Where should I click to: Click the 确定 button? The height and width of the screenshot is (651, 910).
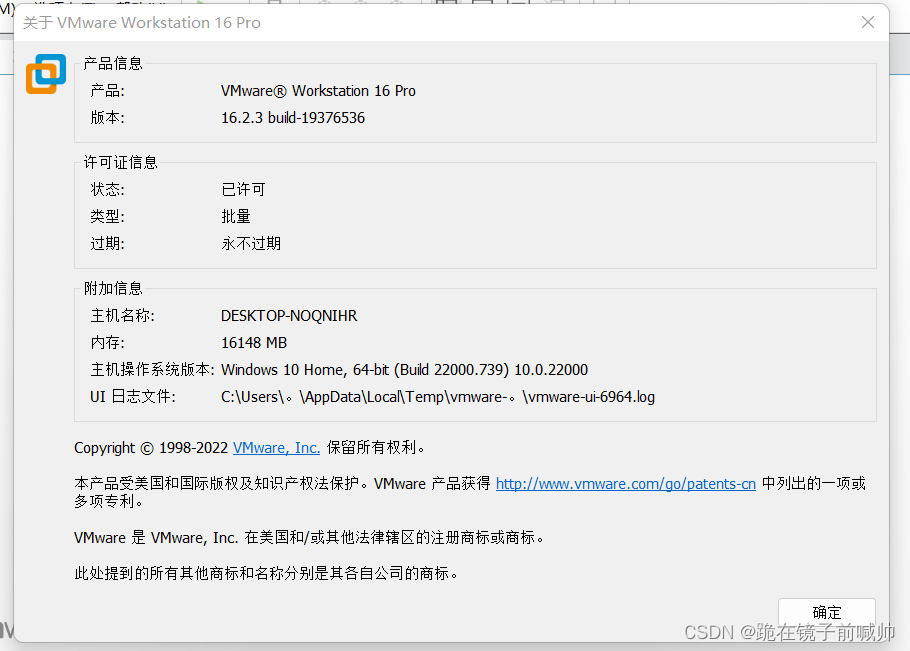pos(826,612)
